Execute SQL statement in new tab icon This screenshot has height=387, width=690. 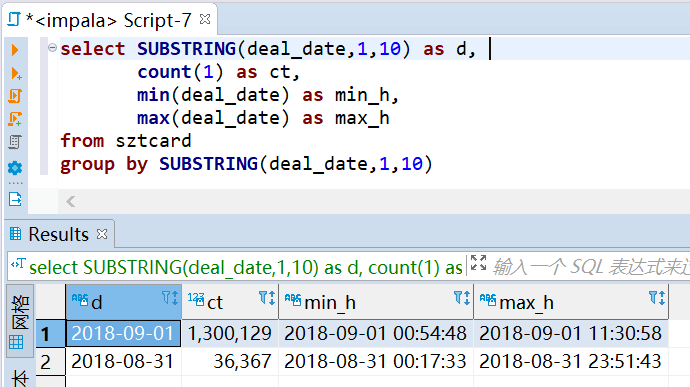pyautogui.click(x=16, y=73)
